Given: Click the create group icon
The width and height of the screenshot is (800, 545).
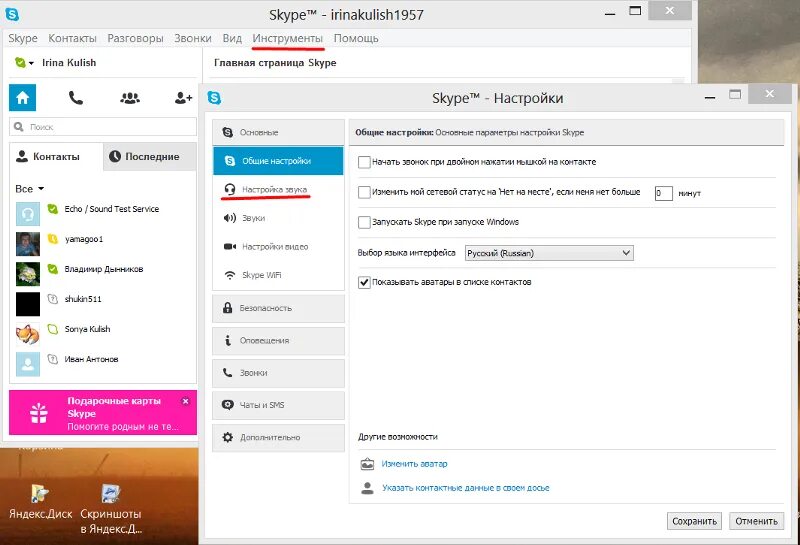Looking at the screenshot, I should (130, 97).
